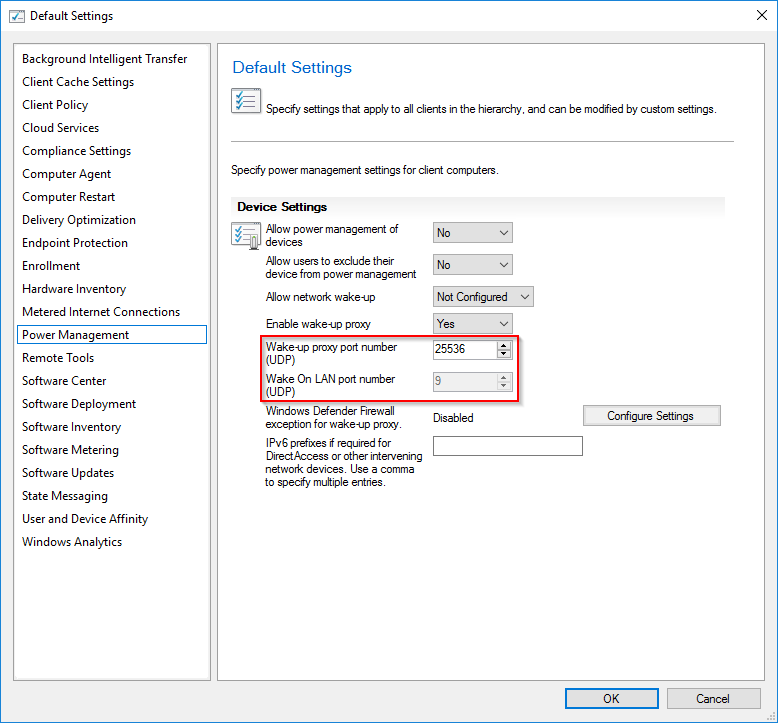
Task: Increase the wake-up proxy port number
Action: (x=504, y=345)
